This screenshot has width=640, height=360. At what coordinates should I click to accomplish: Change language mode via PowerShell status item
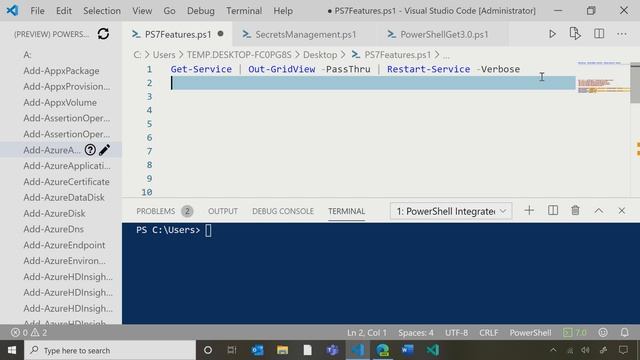(530, 333)
